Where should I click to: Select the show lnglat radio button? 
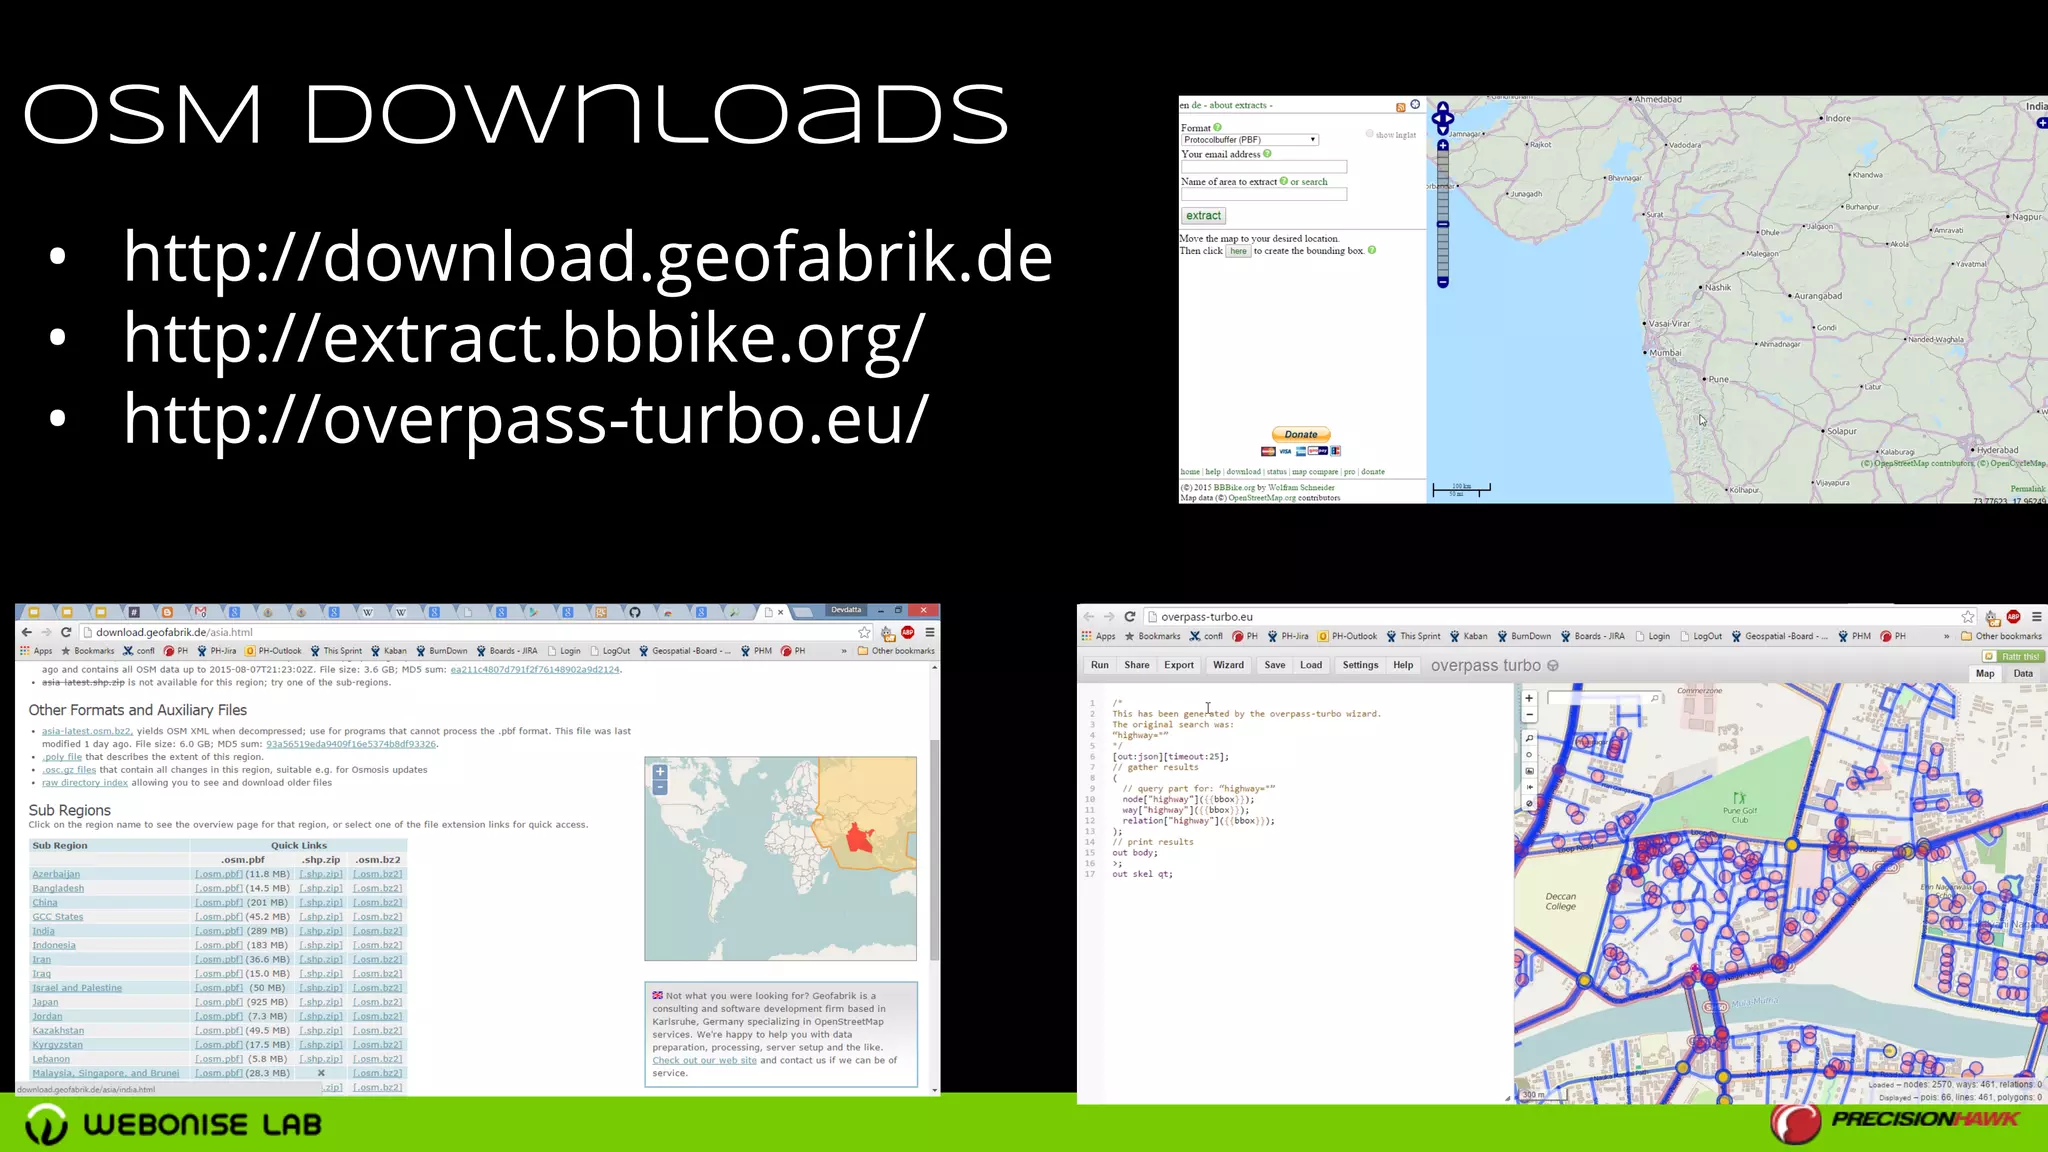pyautogui.click(x=1369, y=134)
